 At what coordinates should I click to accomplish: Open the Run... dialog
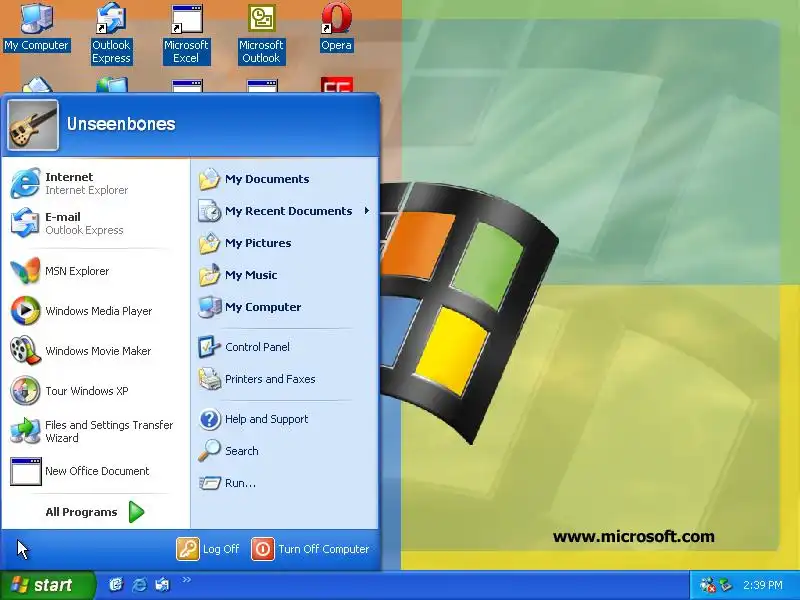[x=284, y=483]
